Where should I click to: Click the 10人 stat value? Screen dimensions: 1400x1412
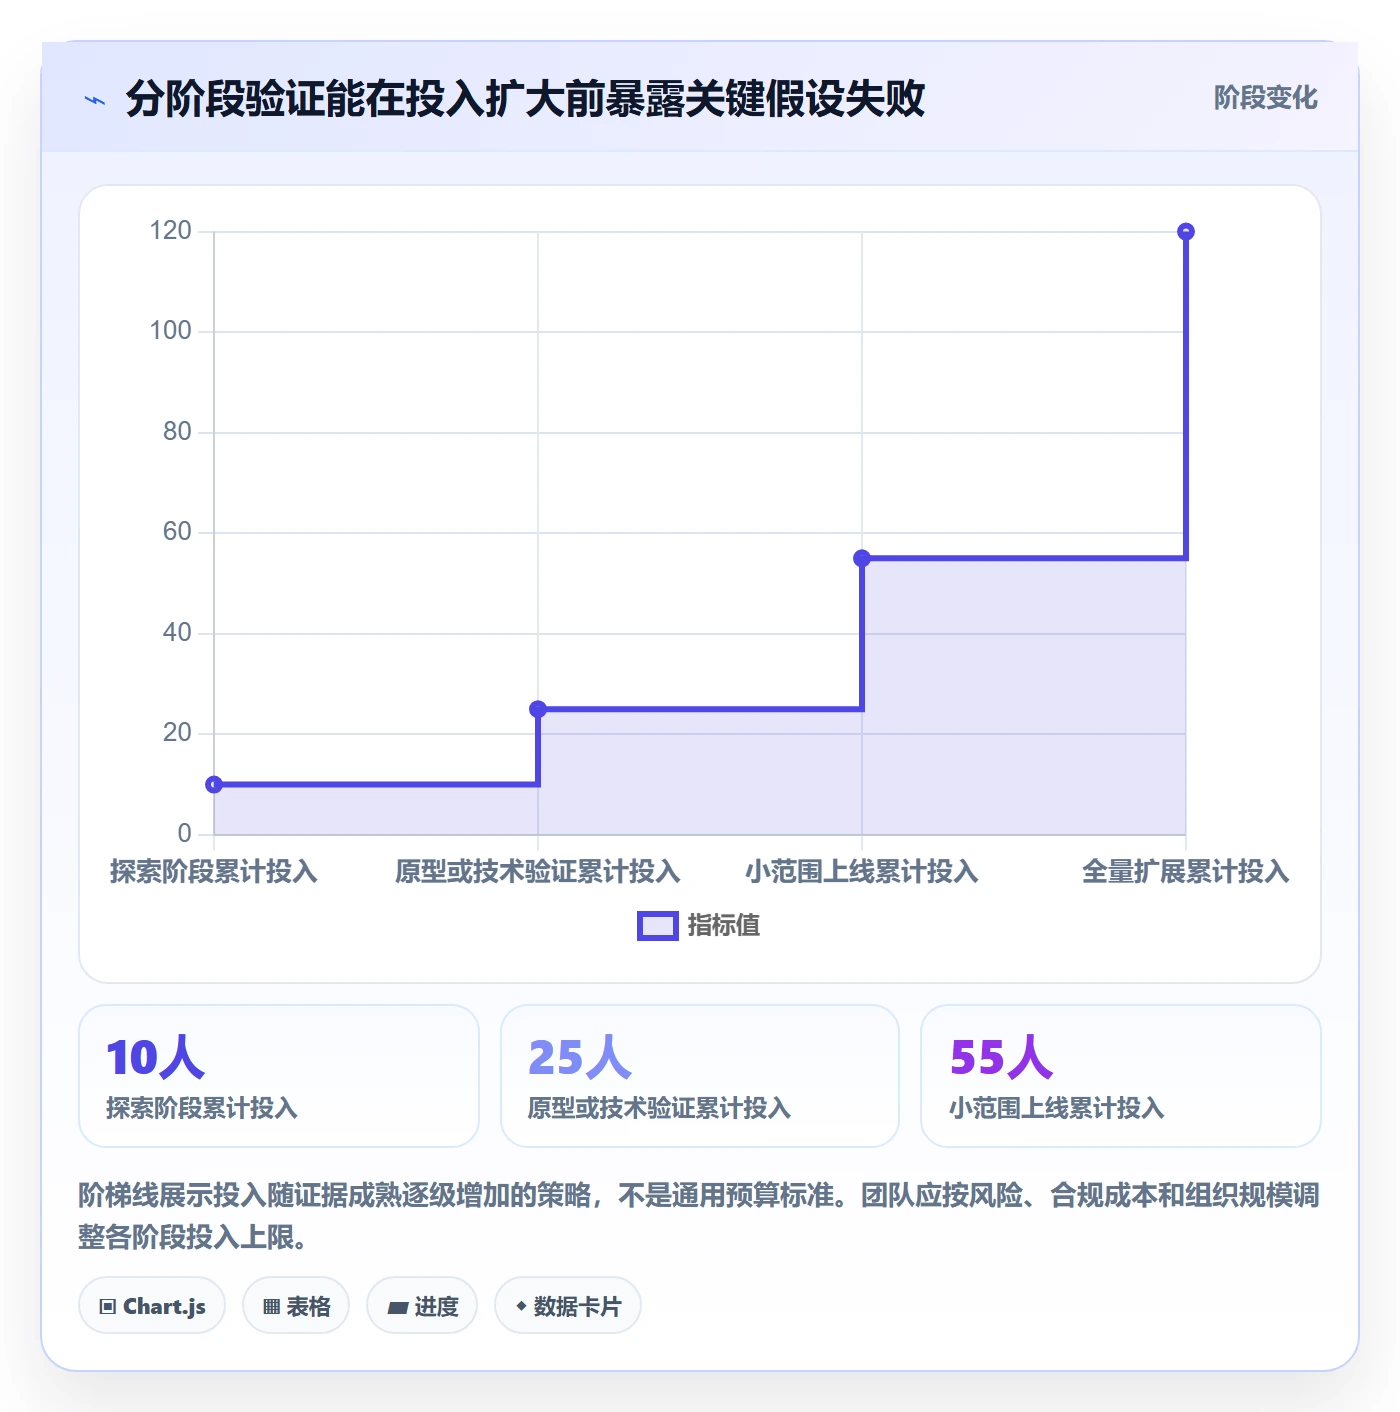(156, 1058)
